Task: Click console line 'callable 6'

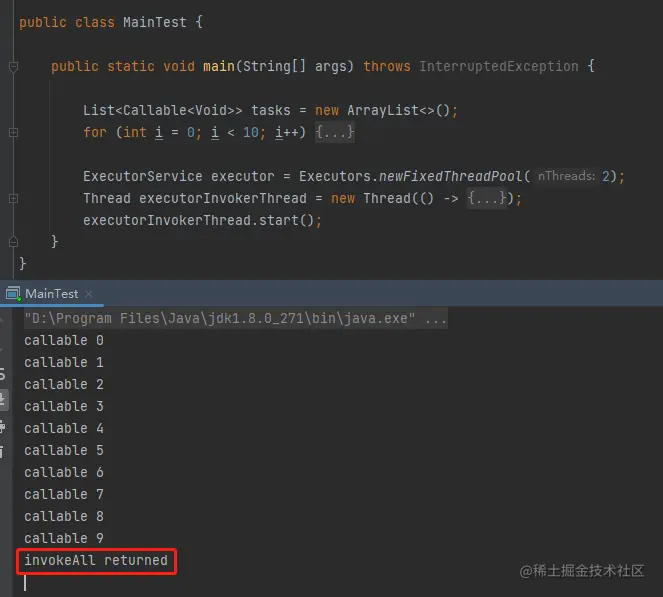Action: [64, 472]
